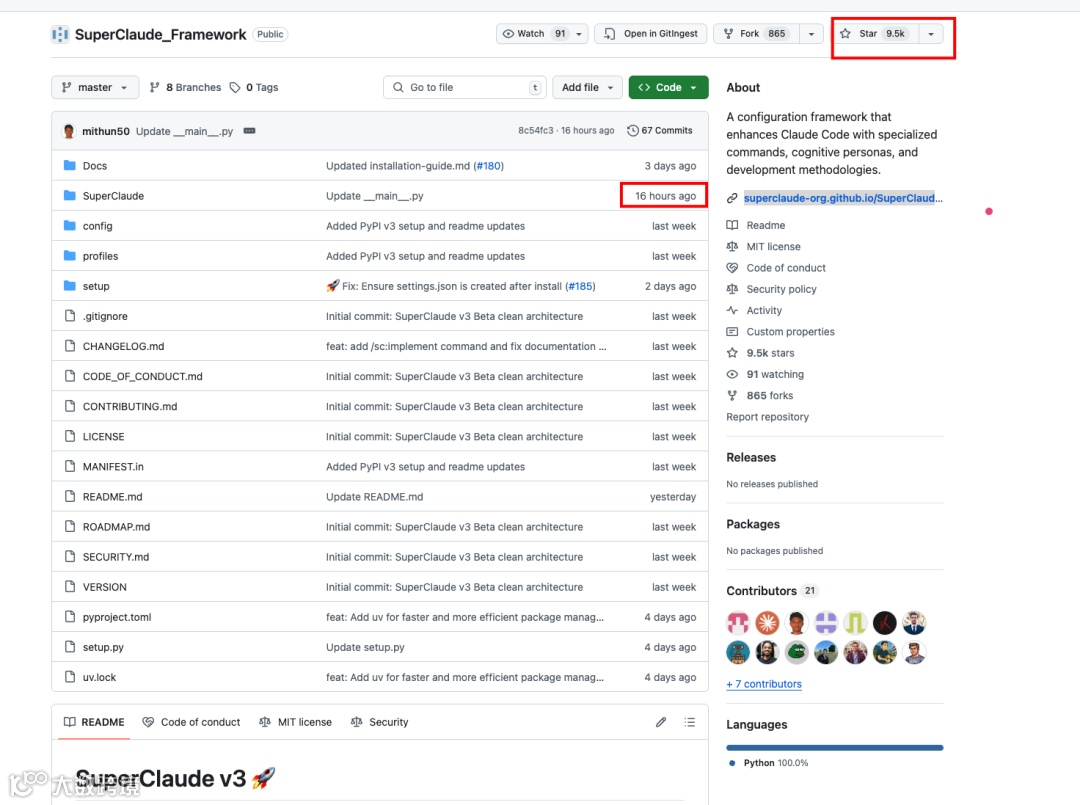Open the master branch selector
This screenshot has height=805, width=1080.
click(95, 87)
